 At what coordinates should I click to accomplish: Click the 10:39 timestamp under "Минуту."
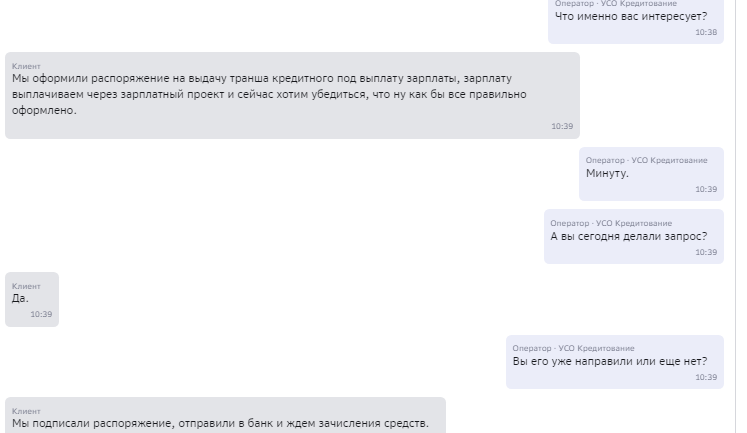pos(706,189)
